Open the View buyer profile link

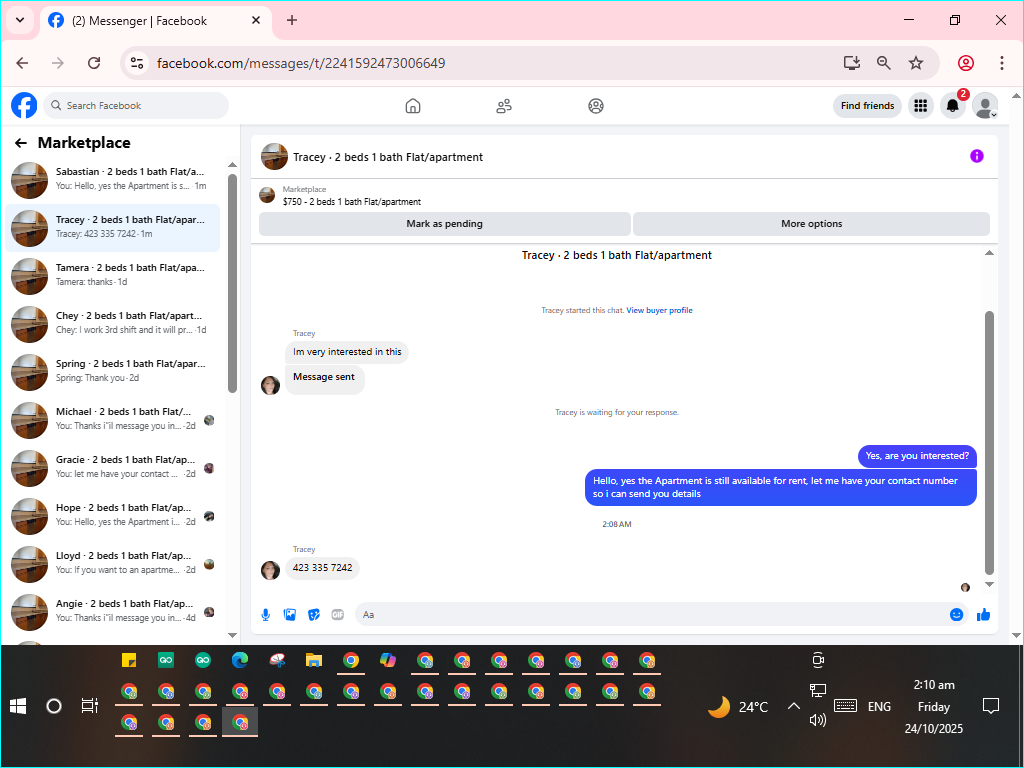click(659, 310)
